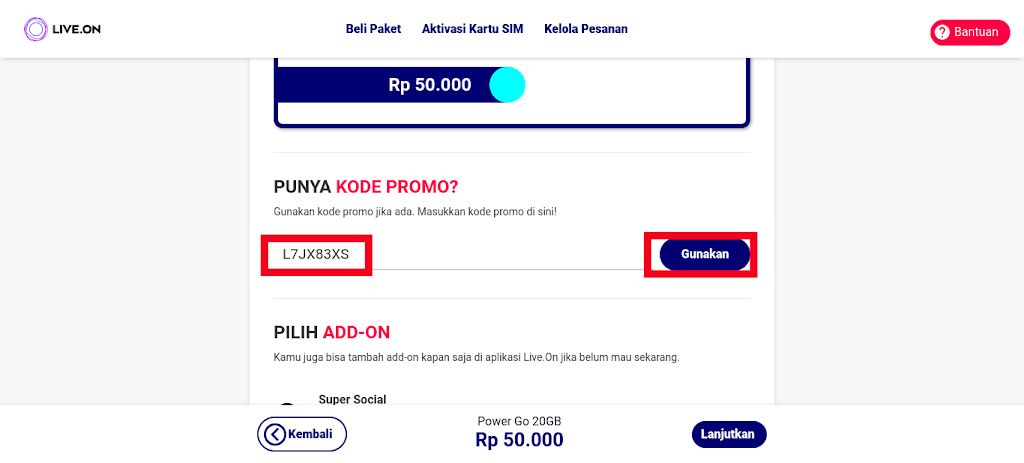Screen dimensions: 1024x463
Task: Click the LIVE.ON wordmark text
Action: (77, 29)
